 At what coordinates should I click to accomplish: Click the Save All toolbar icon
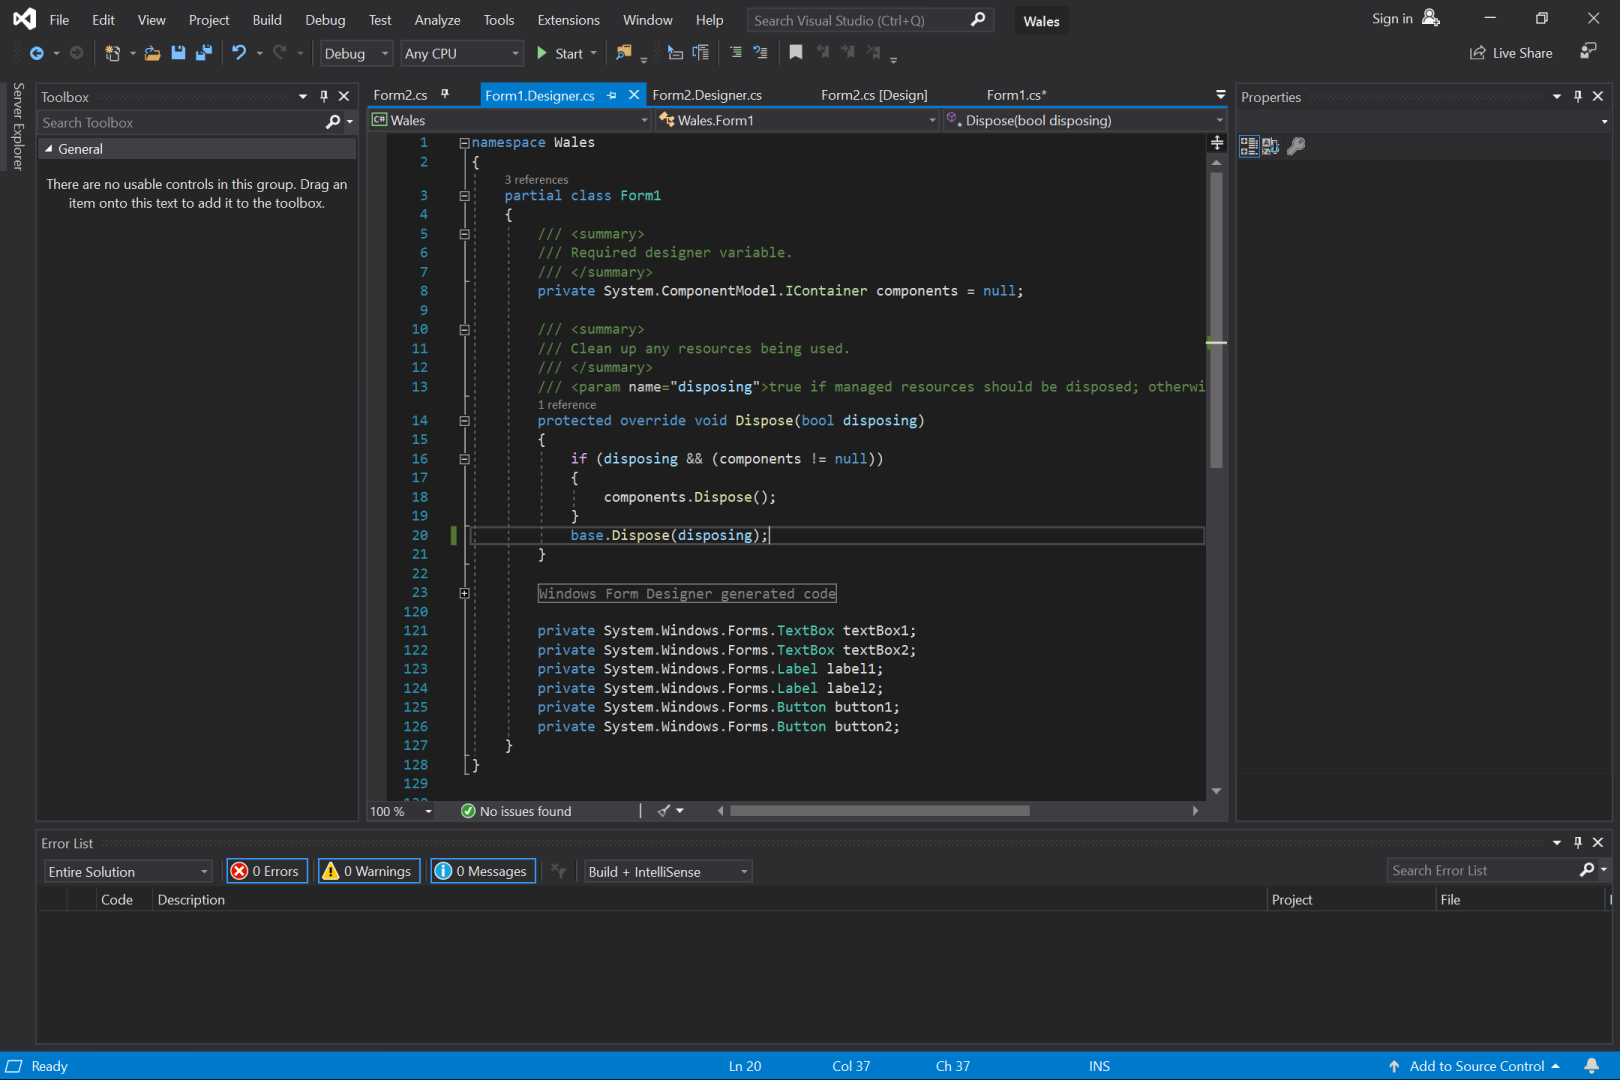click(204, 53)
